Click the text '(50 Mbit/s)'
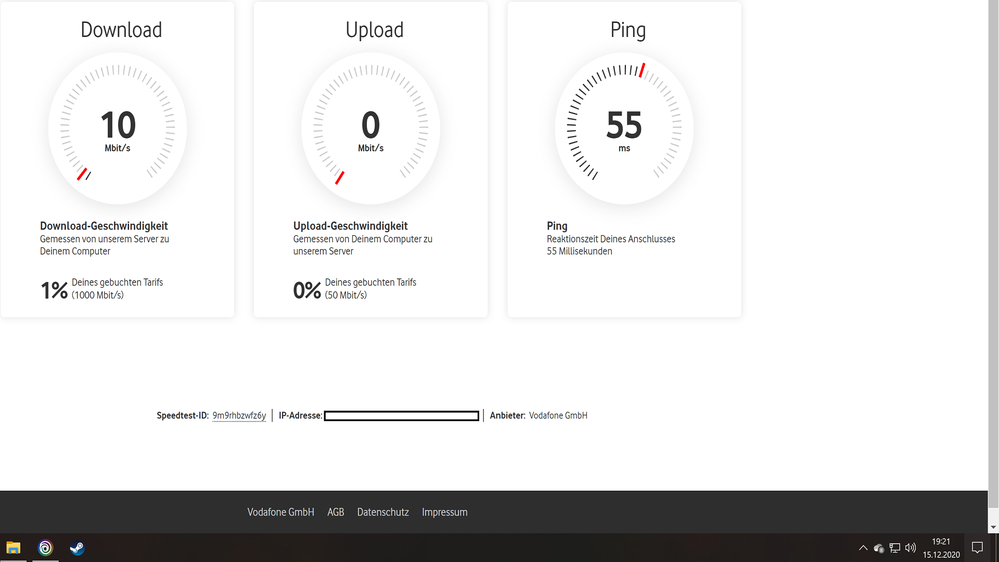 (x=346, y=295)
